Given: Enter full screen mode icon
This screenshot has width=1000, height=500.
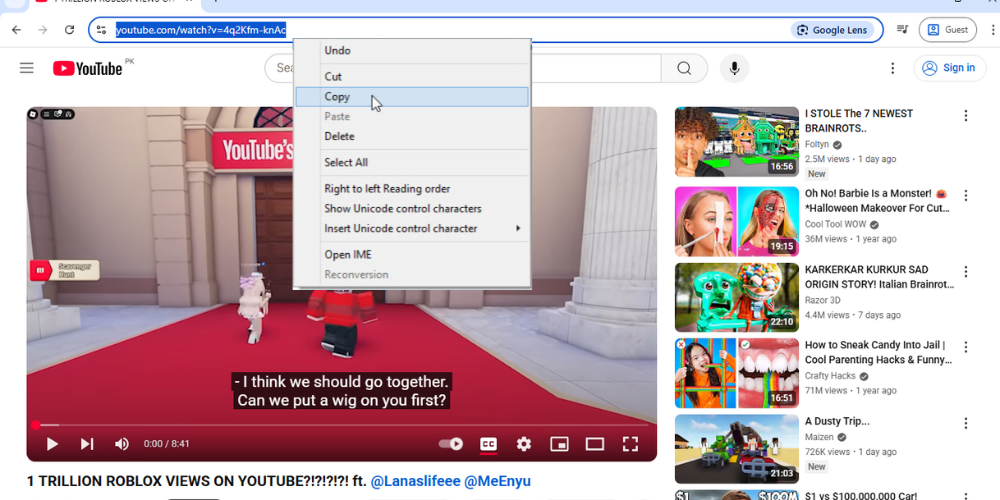Looking at the screenshot, I should click(x=630, y=444).
